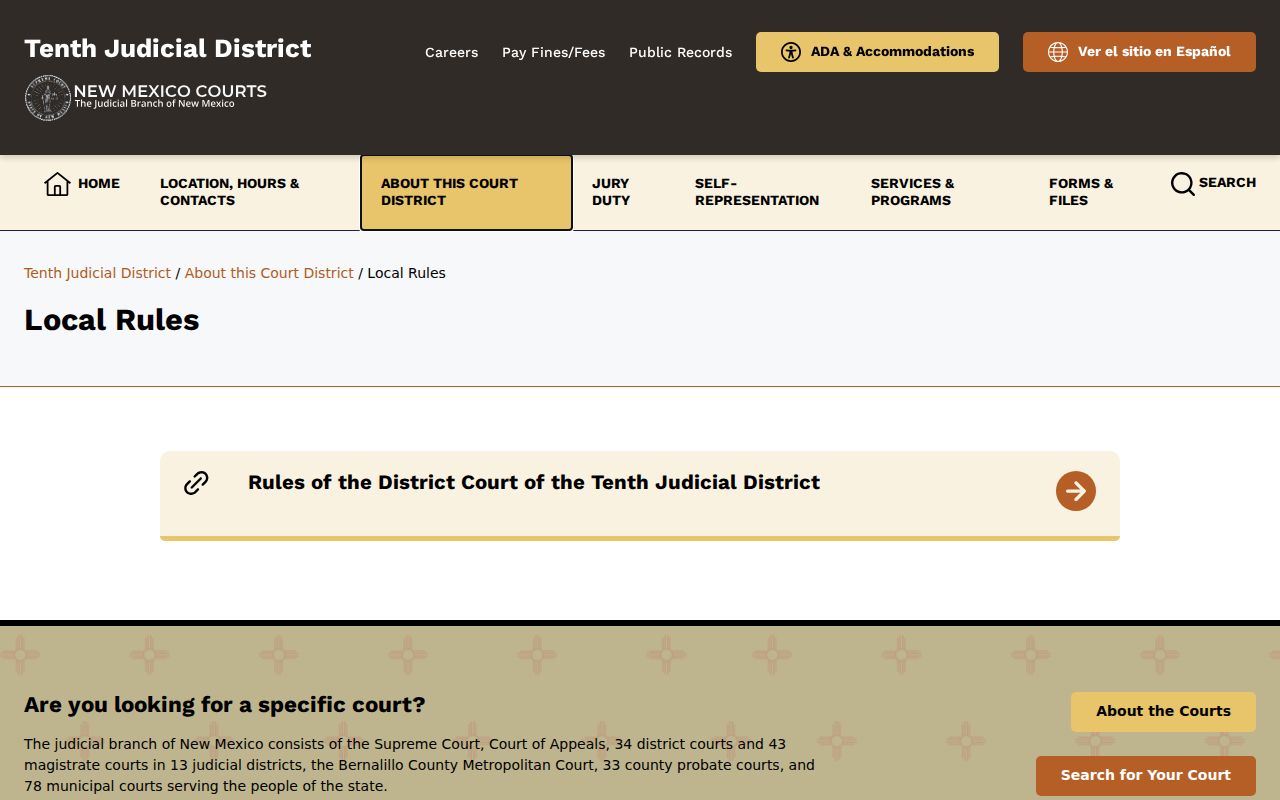This screenshot has height=800, width=1280.
Task: Click 'Are you looking for a specific court?' heading
Action: (x=225, y=705)
